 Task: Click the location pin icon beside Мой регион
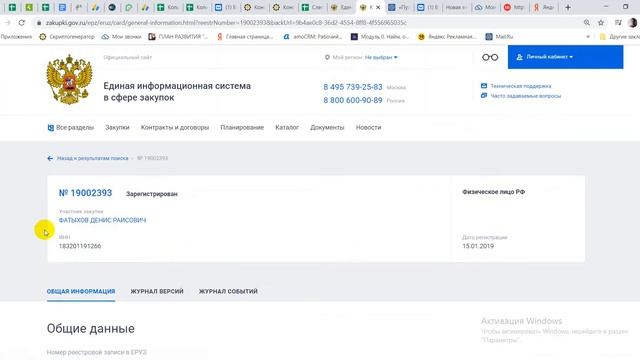pos(327,58)
